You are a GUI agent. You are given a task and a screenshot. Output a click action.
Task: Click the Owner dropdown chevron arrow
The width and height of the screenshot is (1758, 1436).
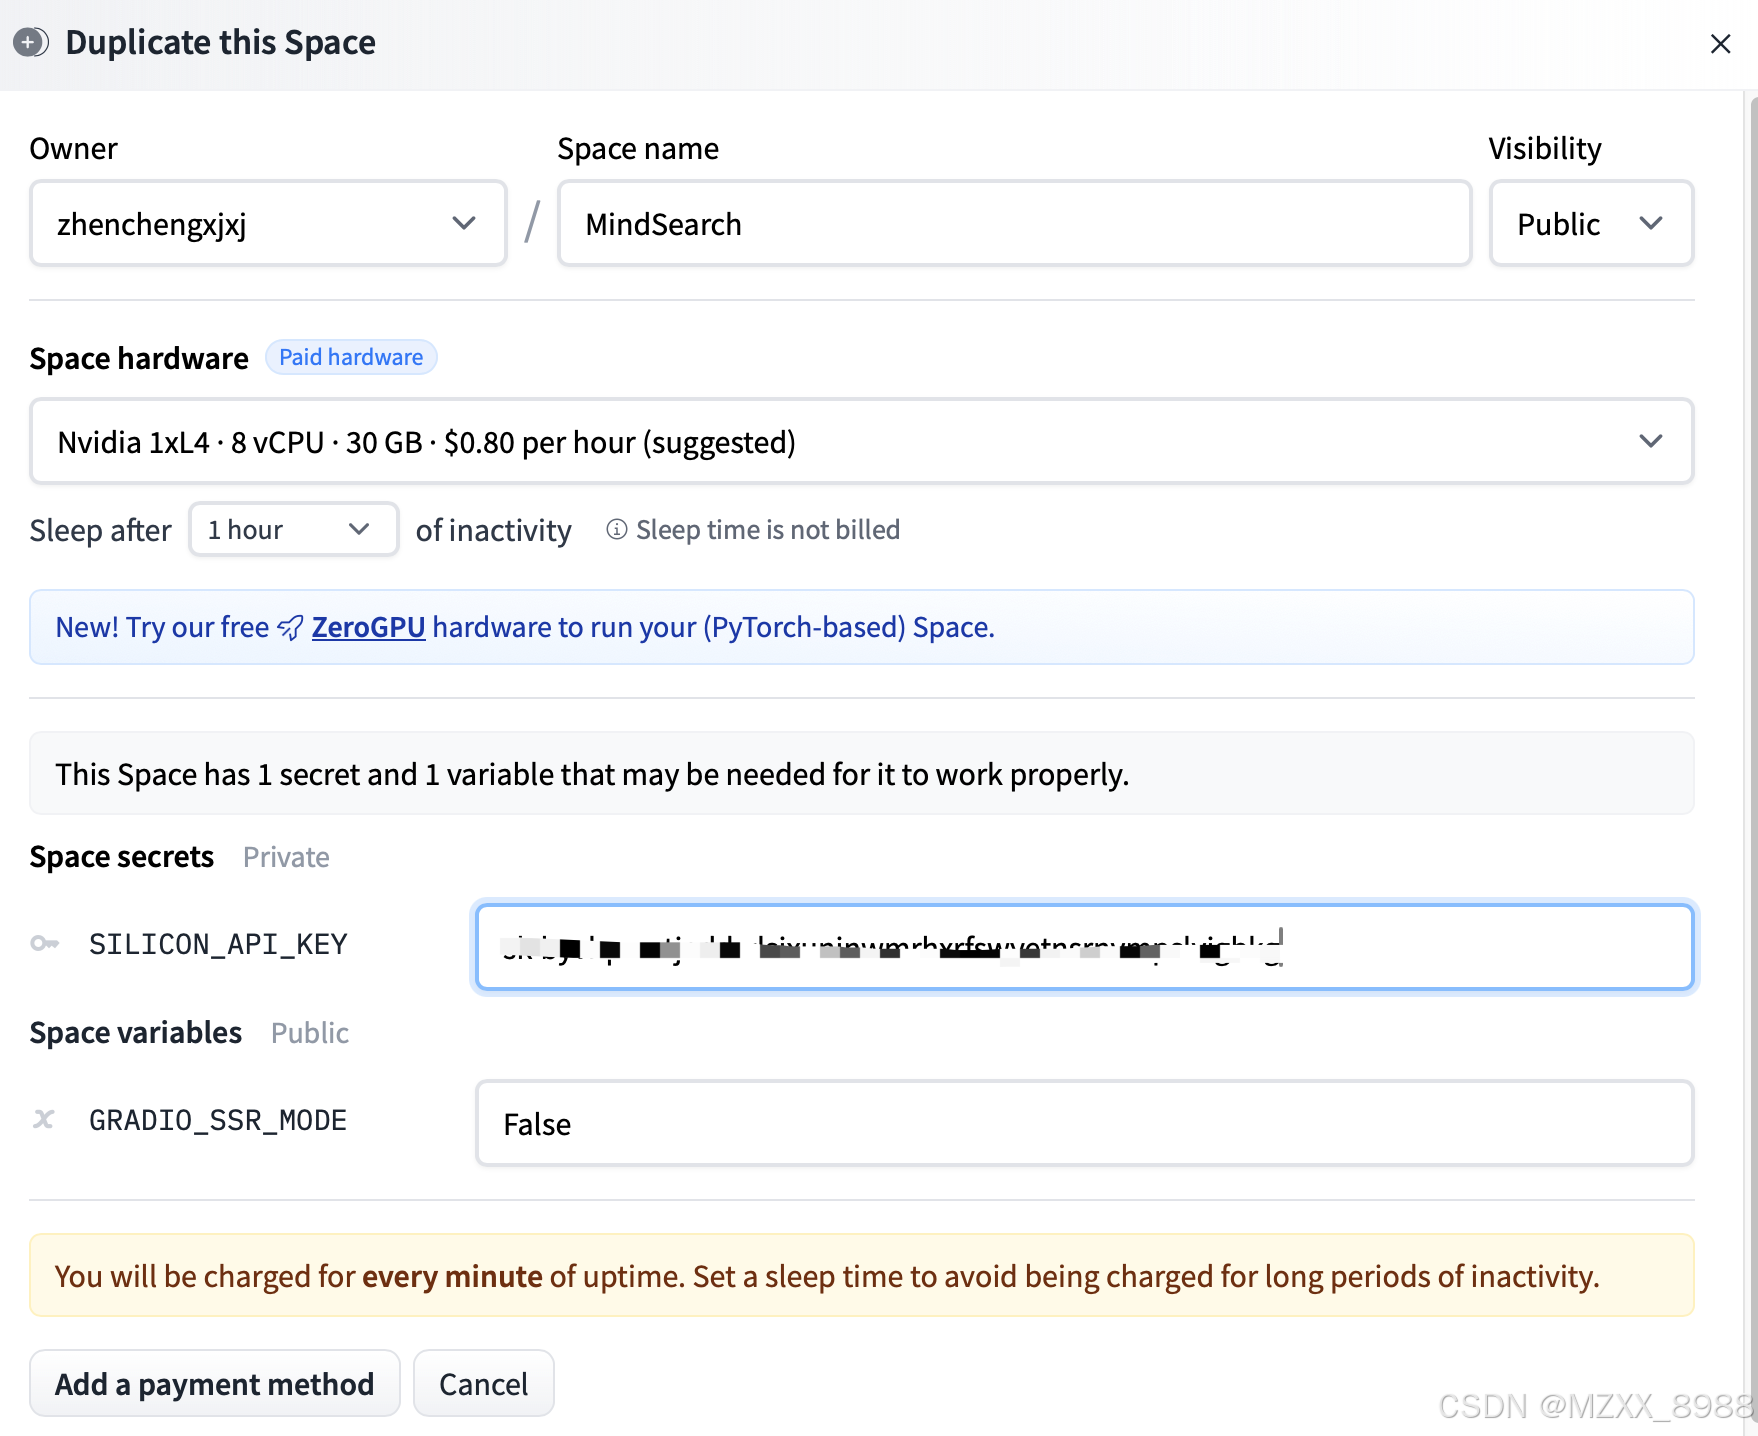coord(463,223)
